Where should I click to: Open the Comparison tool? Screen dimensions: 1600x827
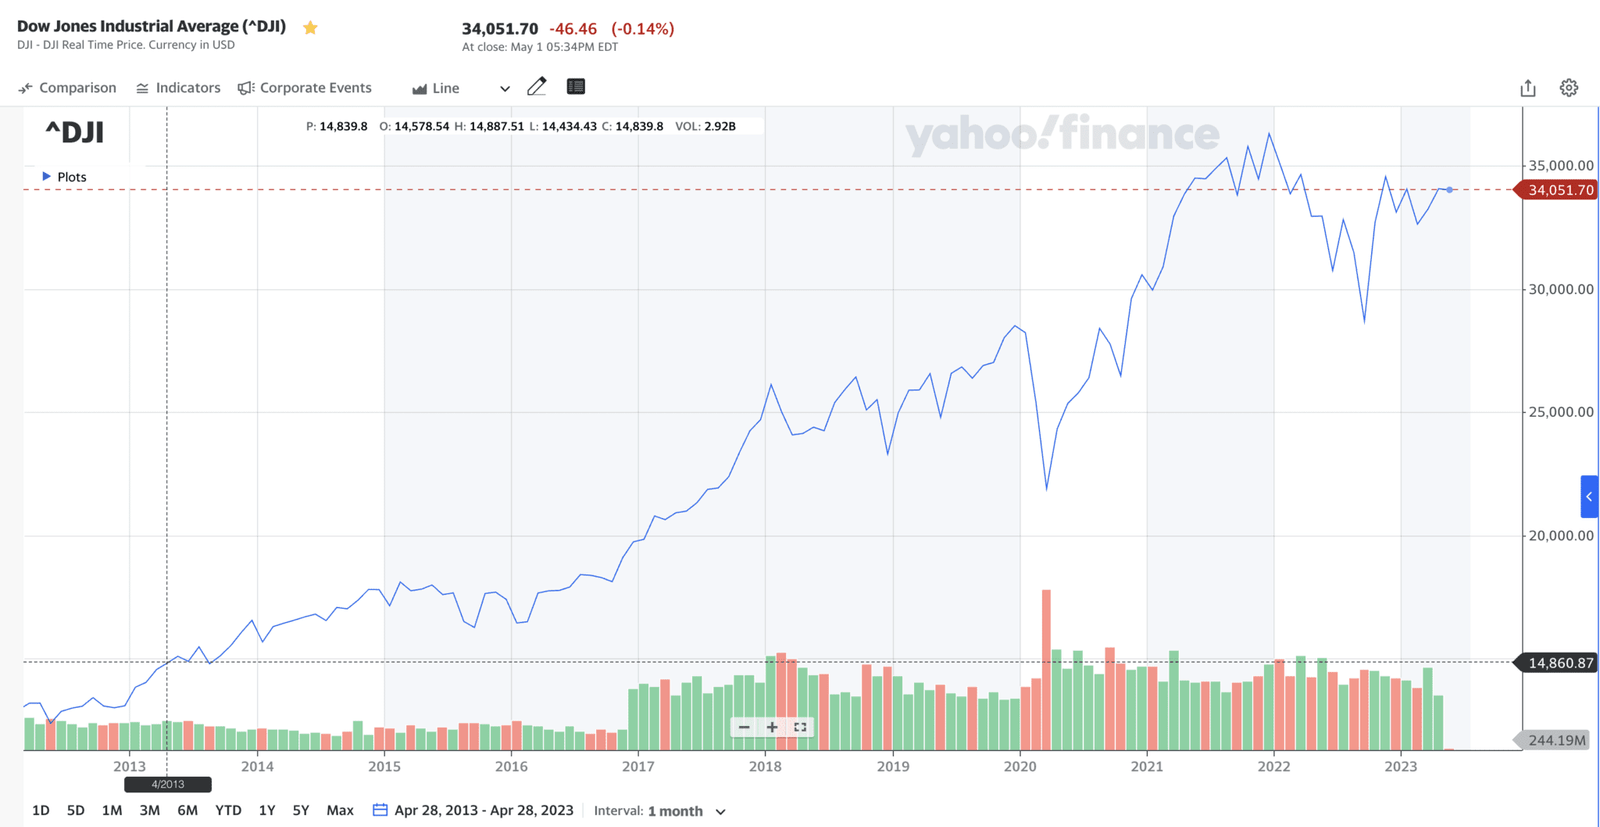66,87
